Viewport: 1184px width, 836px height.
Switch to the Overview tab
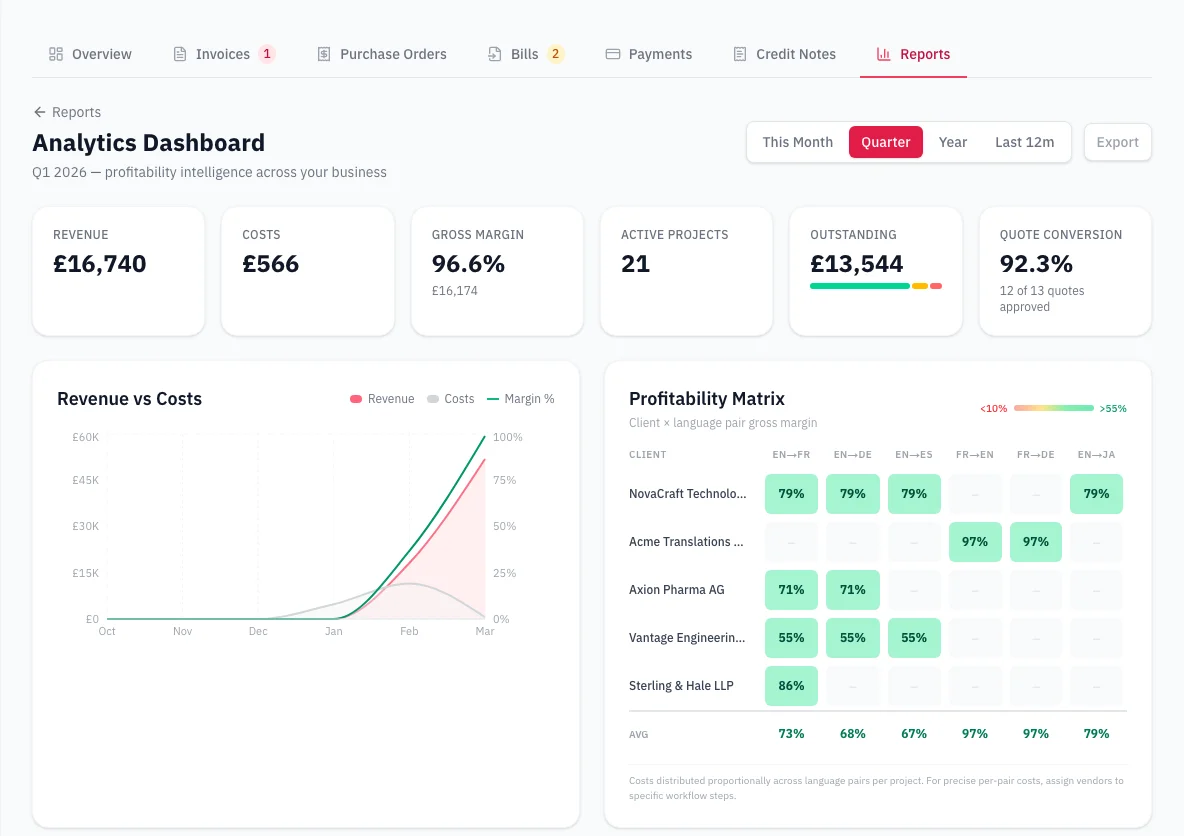point(90,54)
